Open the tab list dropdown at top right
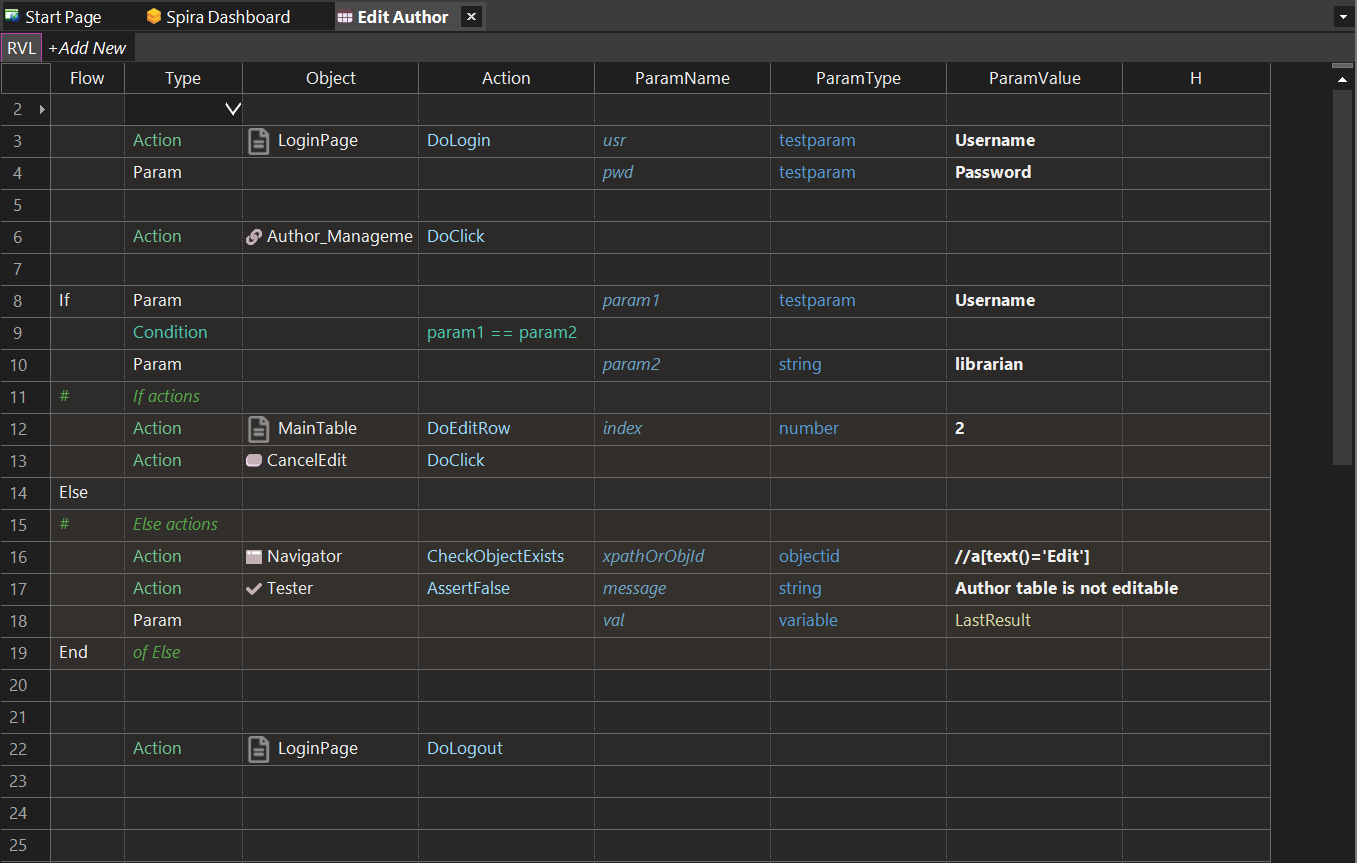Screen dimensions: 1357x863 [1341, 17]
